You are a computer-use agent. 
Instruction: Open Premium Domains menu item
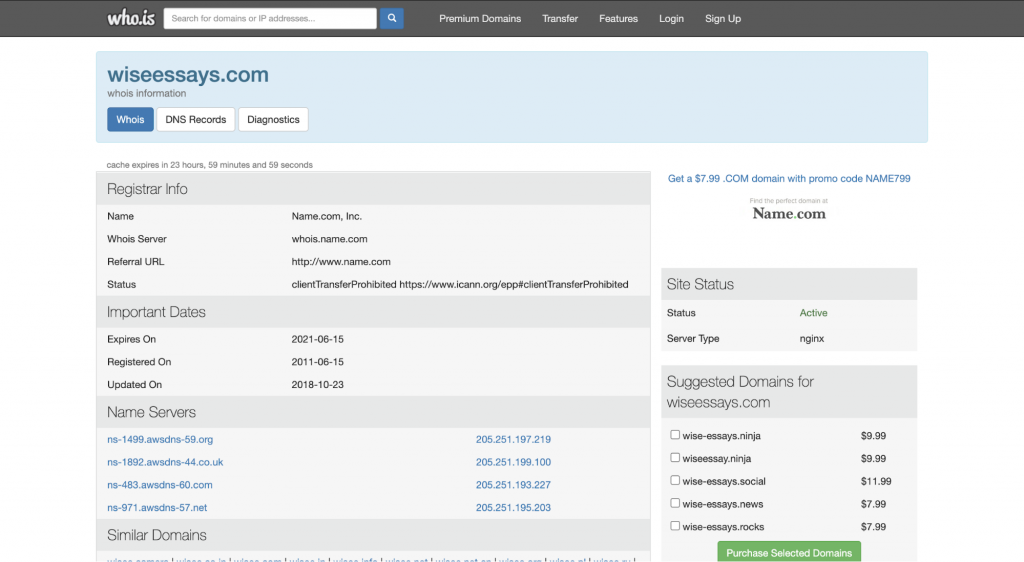(x=480, y=18)
